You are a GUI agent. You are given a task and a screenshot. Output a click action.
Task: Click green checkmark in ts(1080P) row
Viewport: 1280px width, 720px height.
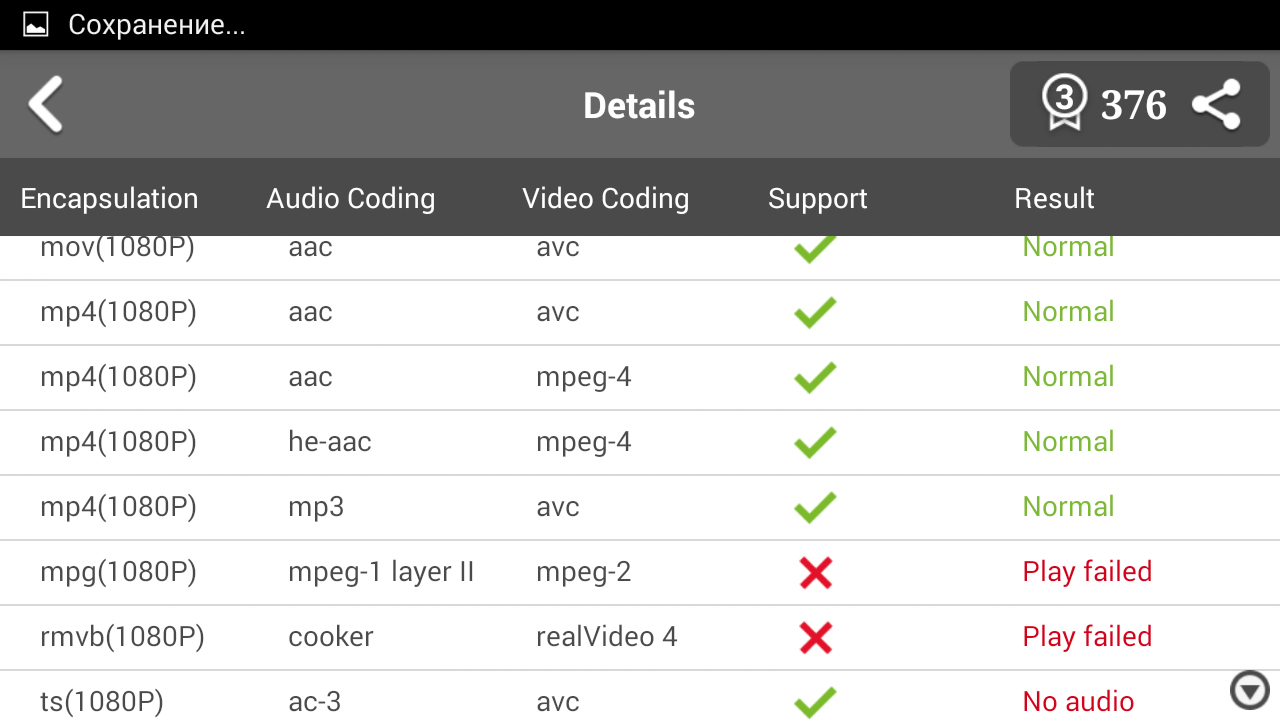pos(815,702)
